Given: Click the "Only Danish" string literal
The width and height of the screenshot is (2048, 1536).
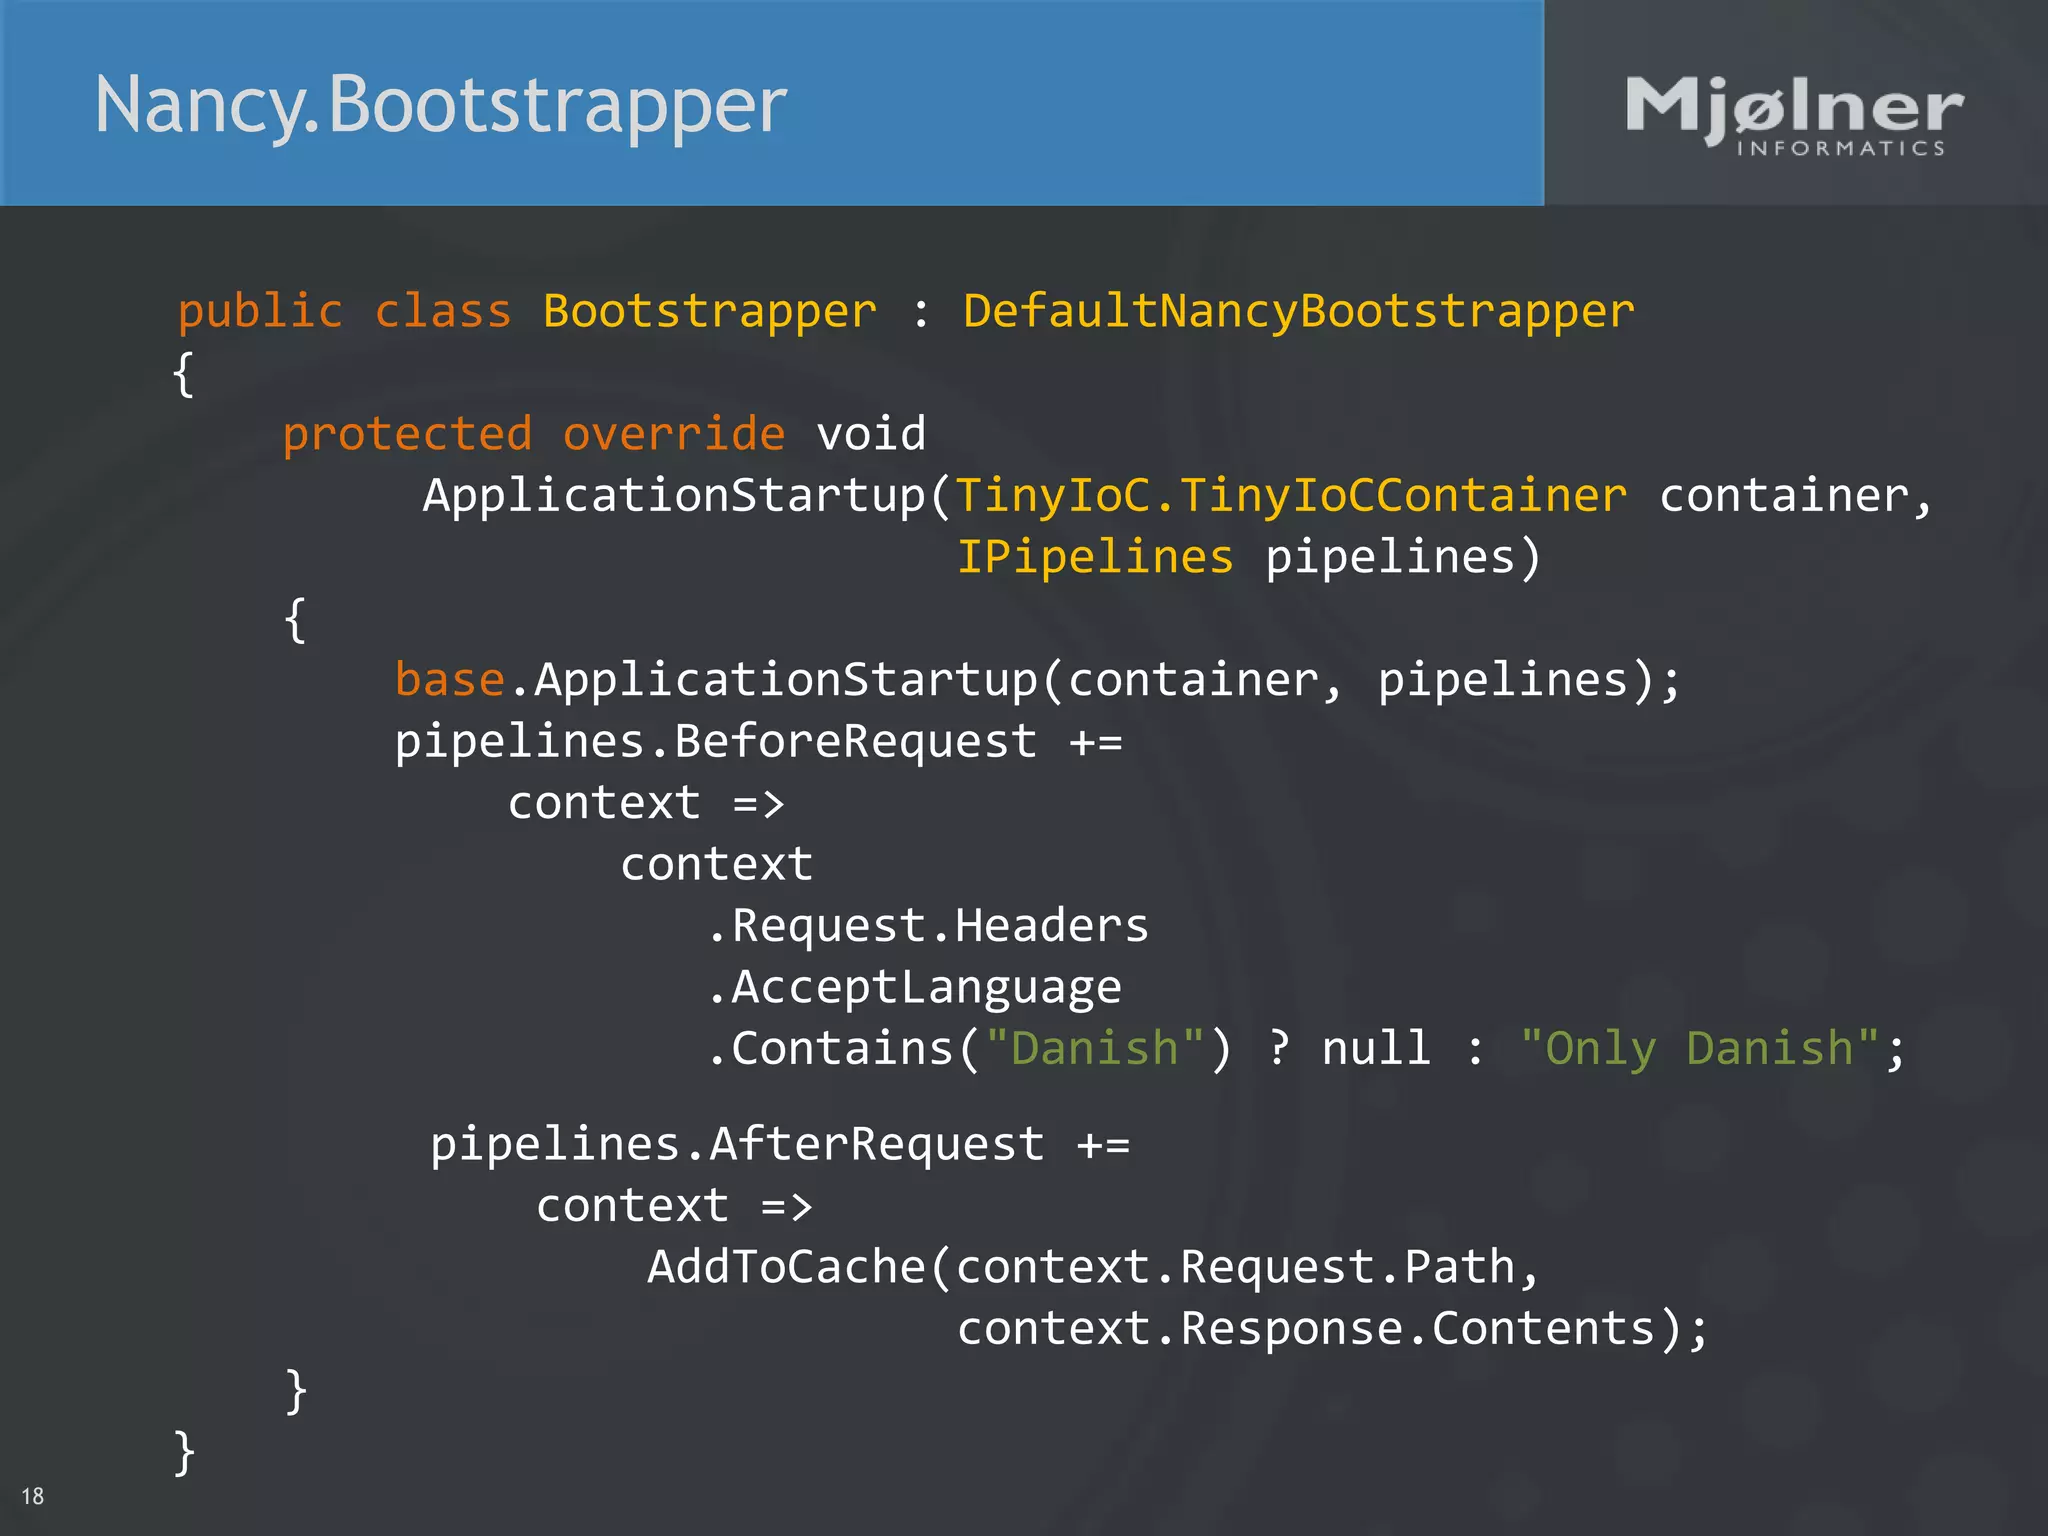Looking at the screenshot, I should click(1699, 1048).
